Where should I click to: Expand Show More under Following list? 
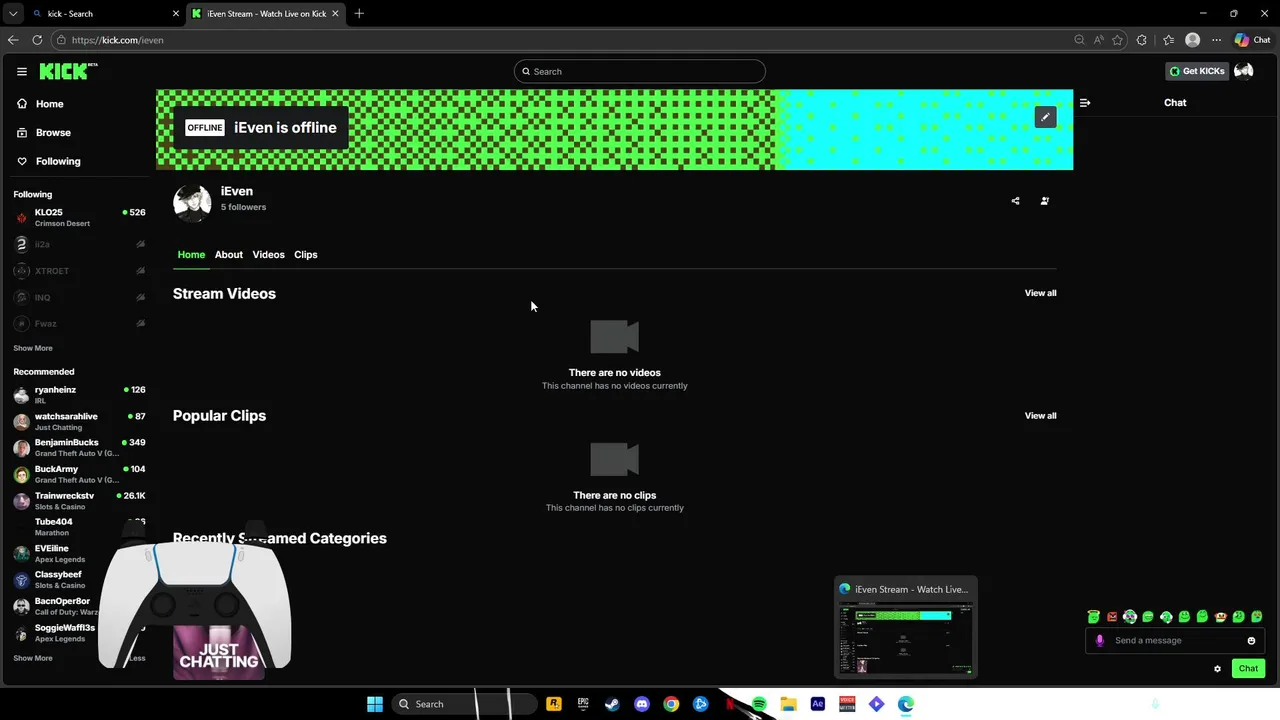click(x=33, y=348)
